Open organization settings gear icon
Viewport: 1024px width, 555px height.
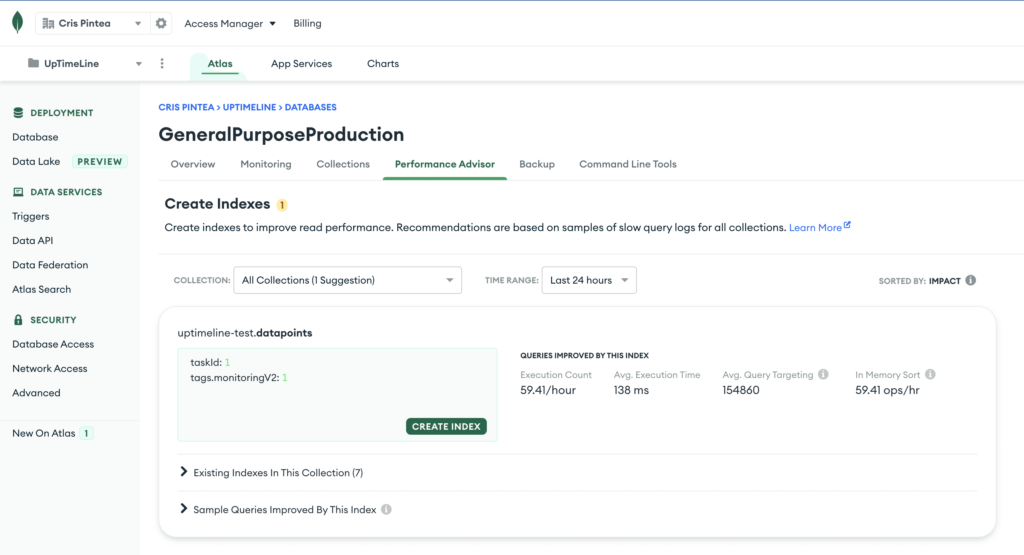click(x=161, y=24)
